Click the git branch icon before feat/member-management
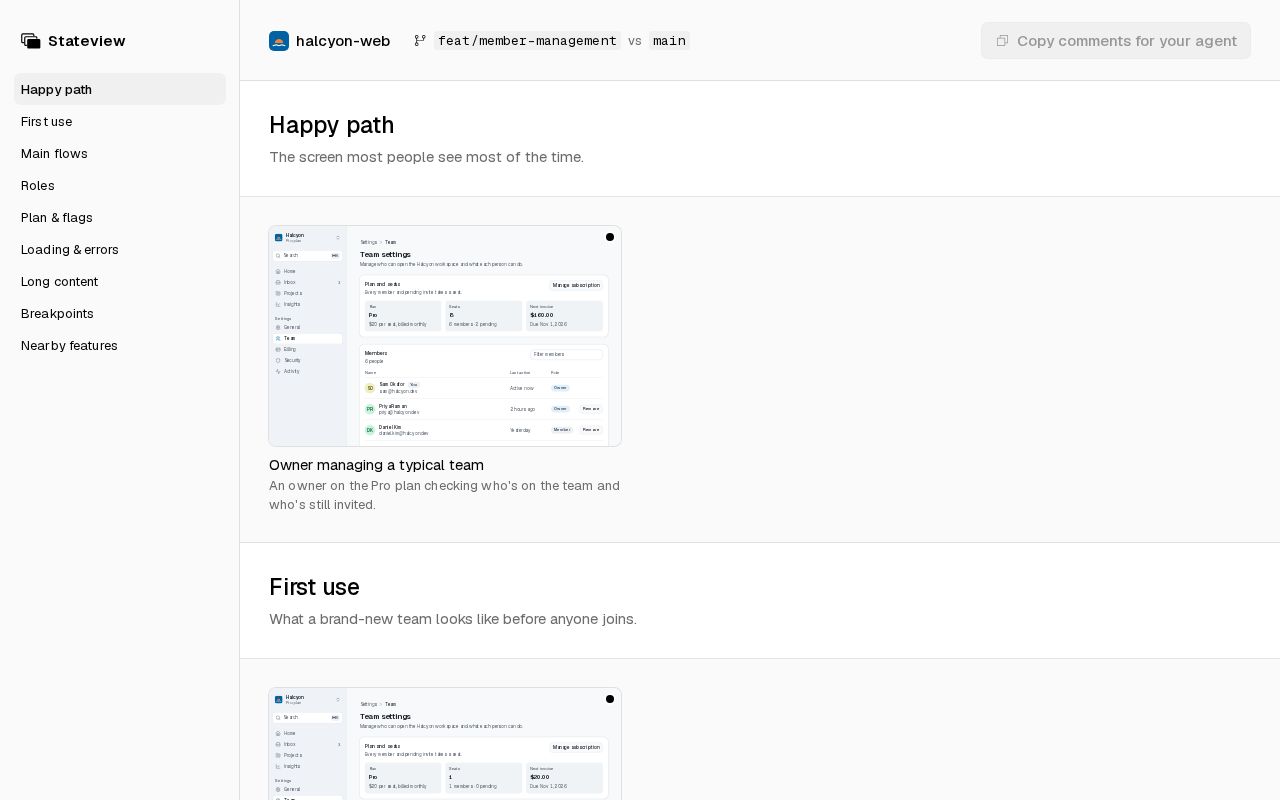The height and width of the screenshot is (800, 1280). [x=420, y=41]
